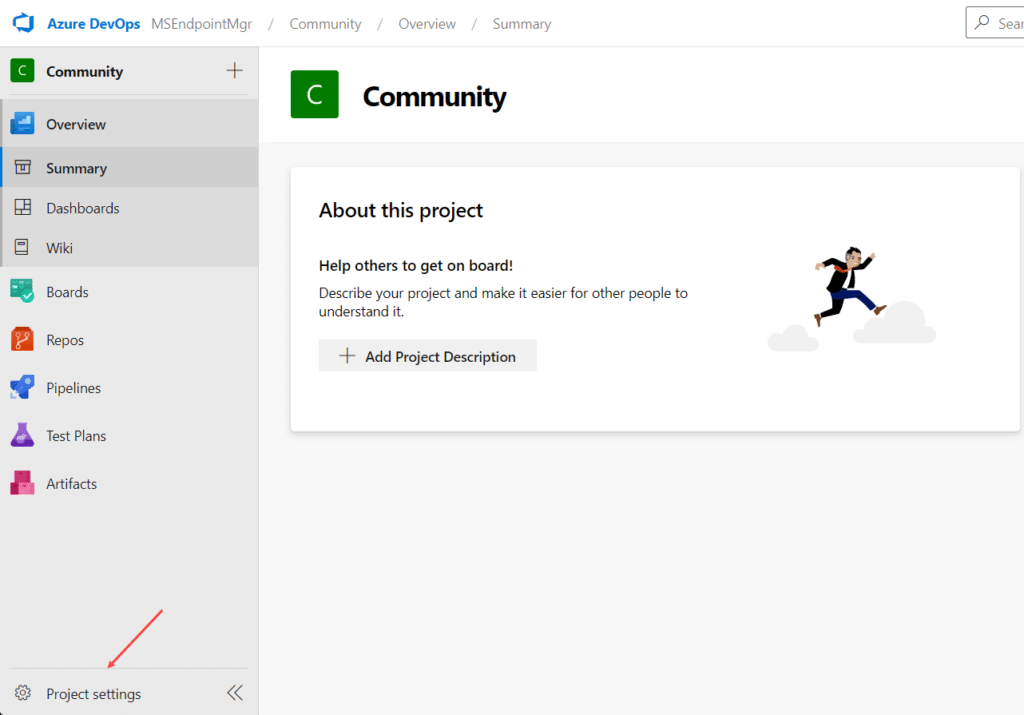Click the Overview hub icon

22,123
